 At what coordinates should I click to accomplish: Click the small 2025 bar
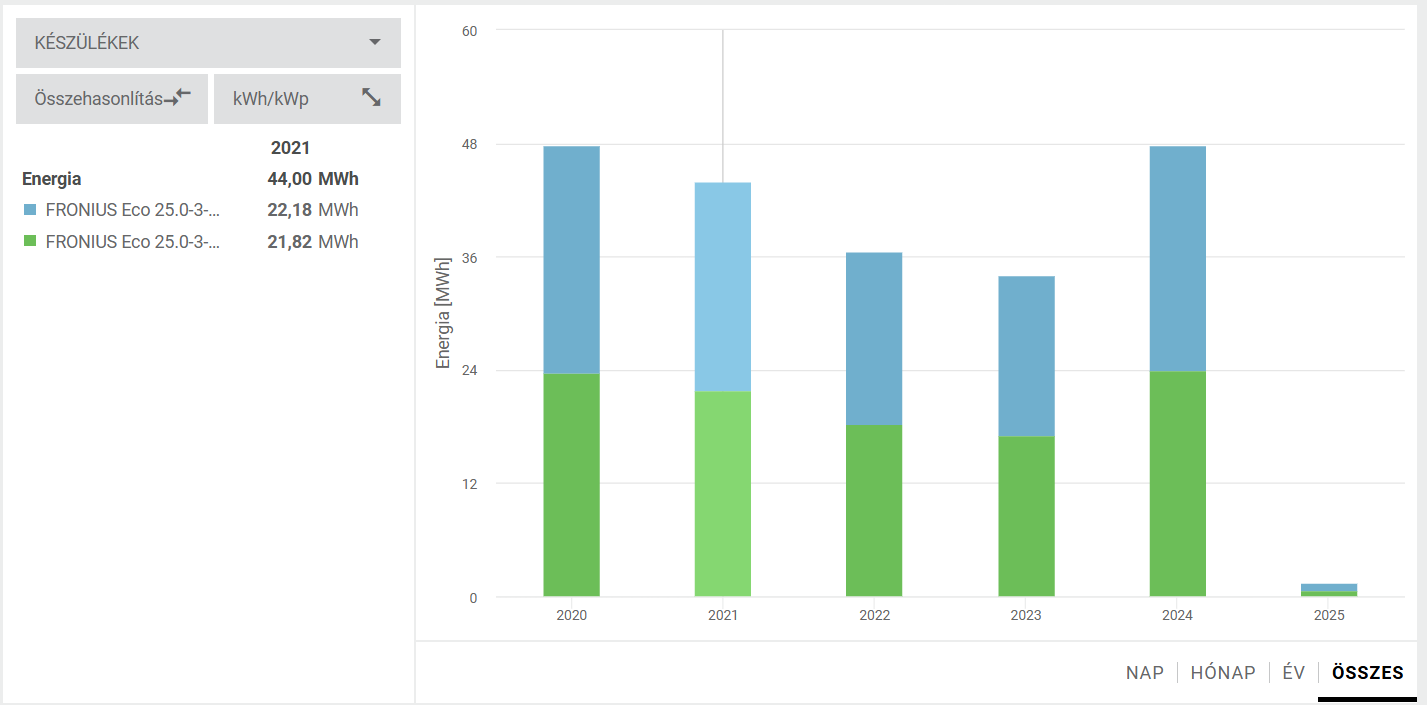click(x=1329, y=589)
